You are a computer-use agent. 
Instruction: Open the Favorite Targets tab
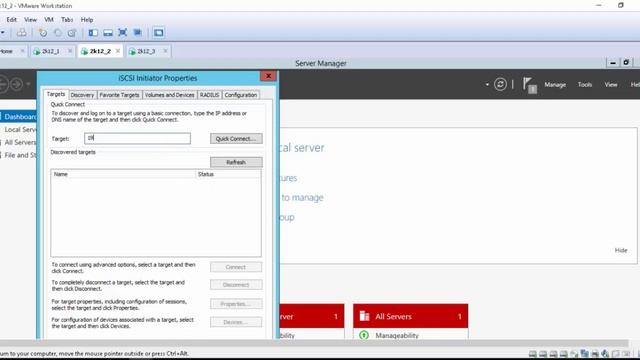click(x=119, y=95)
